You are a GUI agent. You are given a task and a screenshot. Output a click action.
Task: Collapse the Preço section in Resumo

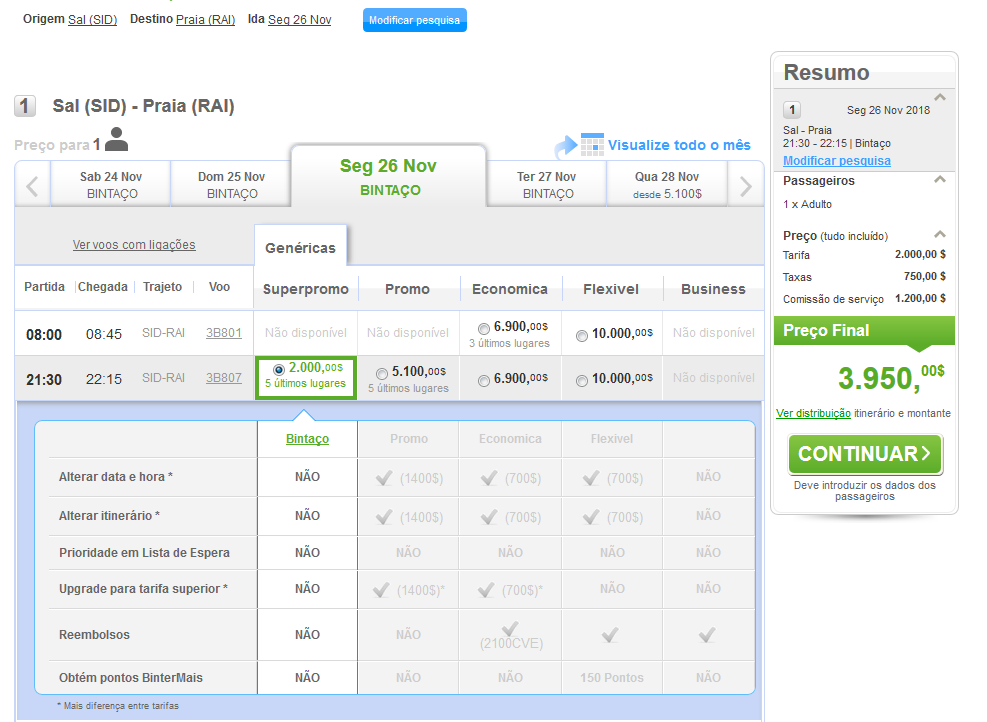940,234
